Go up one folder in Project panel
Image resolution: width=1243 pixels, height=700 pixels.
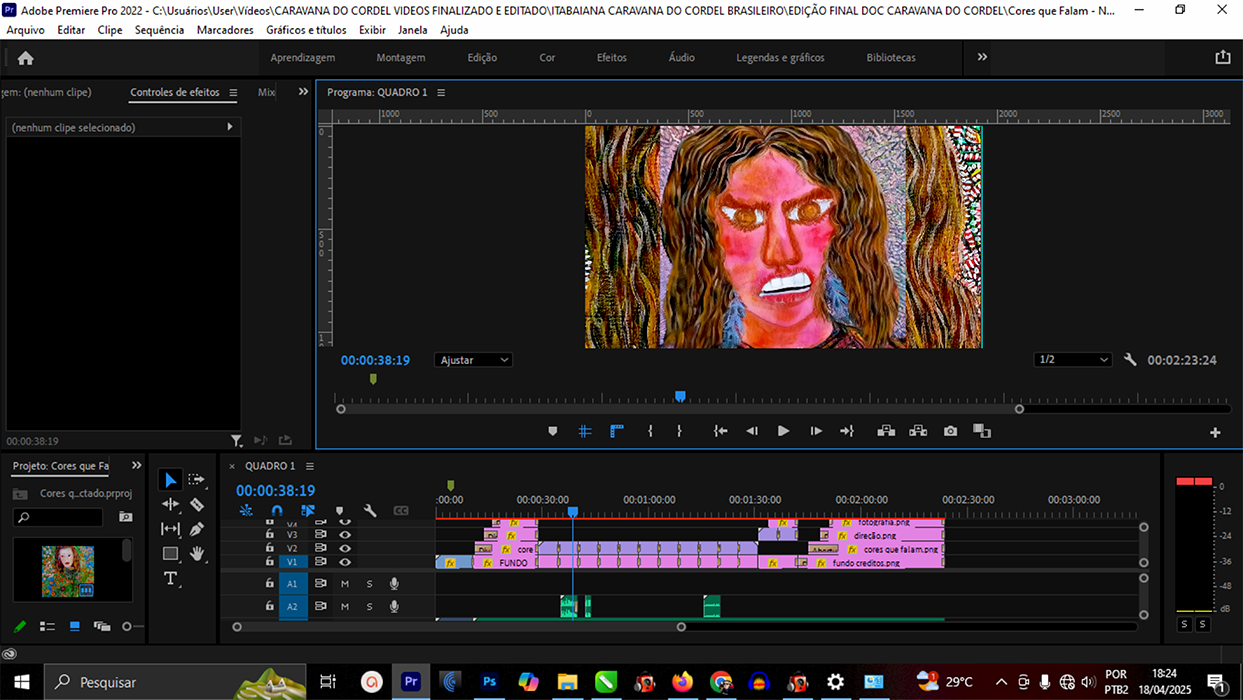pos(20,494)
